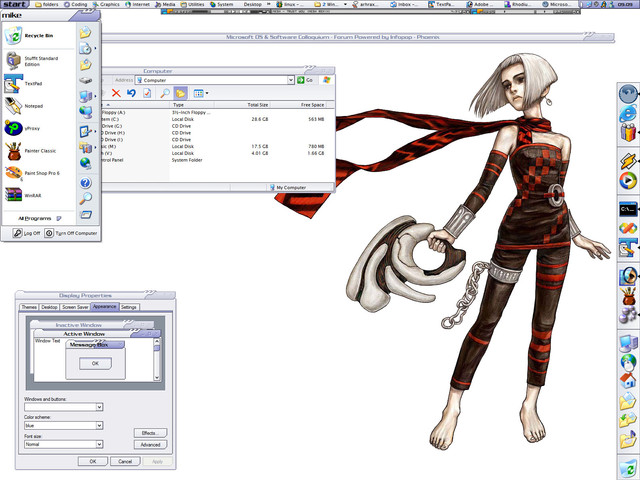Switch to Desktop tab in Display Properties
This screenshot has height=480, width=640.
pyautogui.click(x=49, y=307)
